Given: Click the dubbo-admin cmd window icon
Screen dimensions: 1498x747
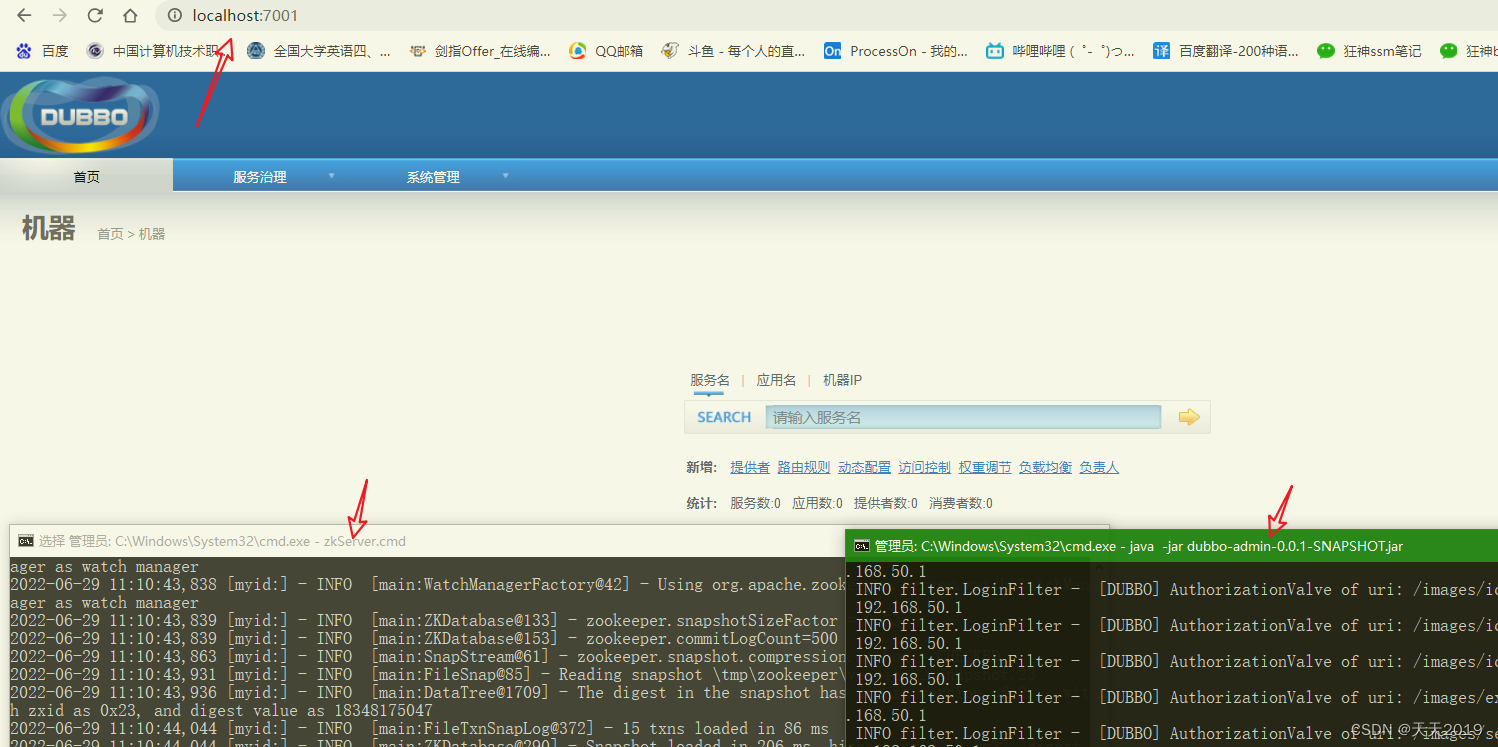Looking at the screenshot, I should coord(861,546).
